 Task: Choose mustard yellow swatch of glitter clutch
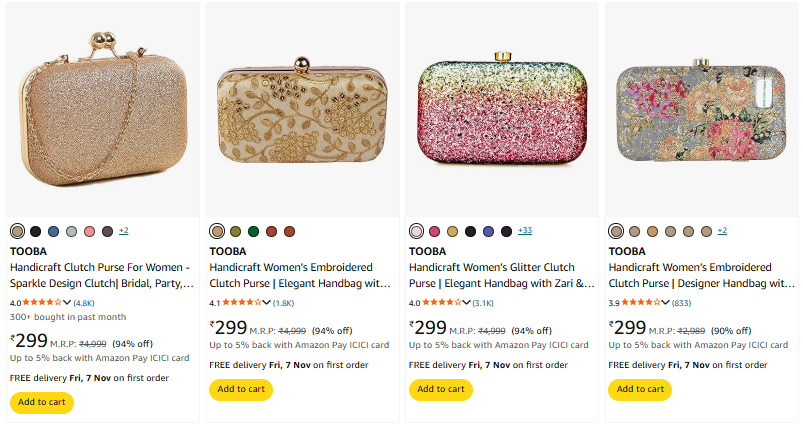coord(452,231)
